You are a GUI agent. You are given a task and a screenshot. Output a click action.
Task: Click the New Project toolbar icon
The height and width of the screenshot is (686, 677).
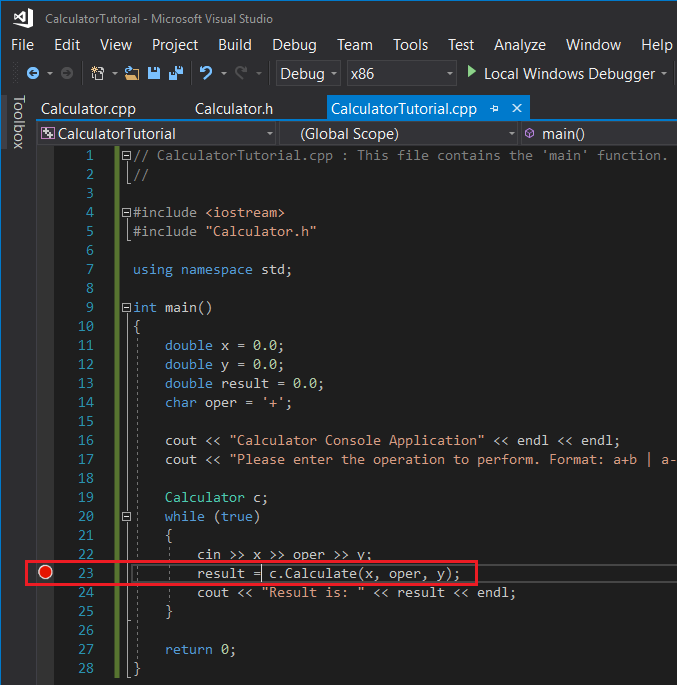tap(97, 73)
